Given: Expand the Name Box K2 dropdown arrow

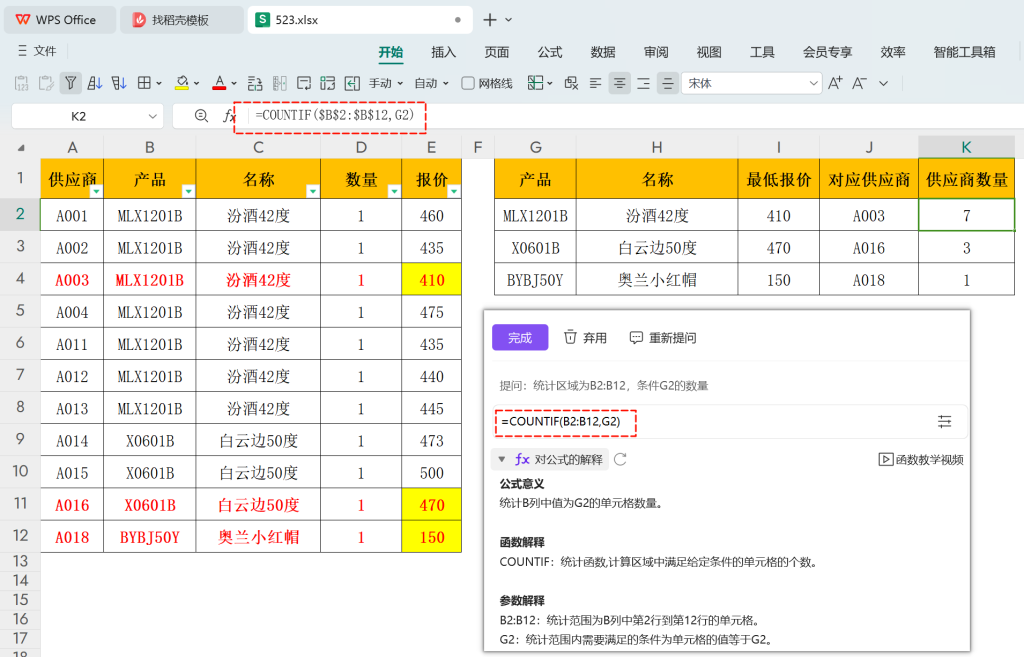Looking at the screenshot, I should coord(152,116).
